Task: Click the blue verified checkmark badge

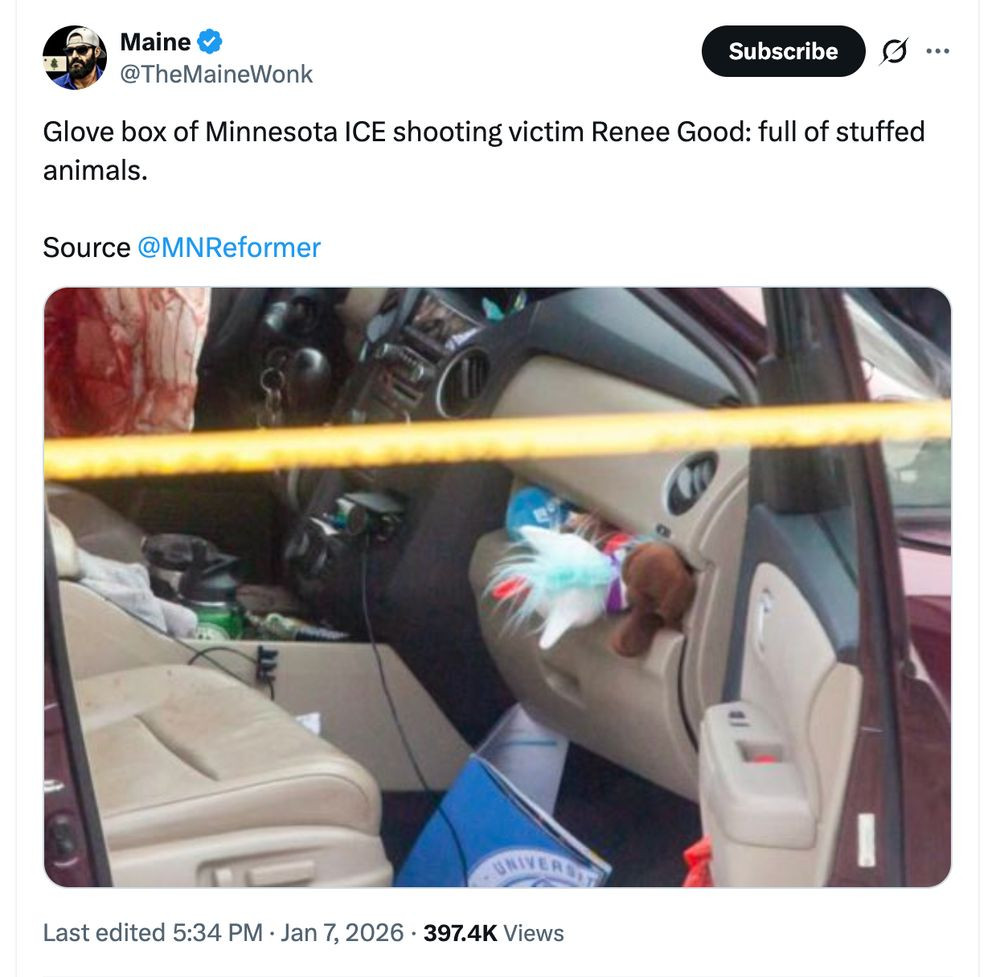Action: (x=210, y=42)
